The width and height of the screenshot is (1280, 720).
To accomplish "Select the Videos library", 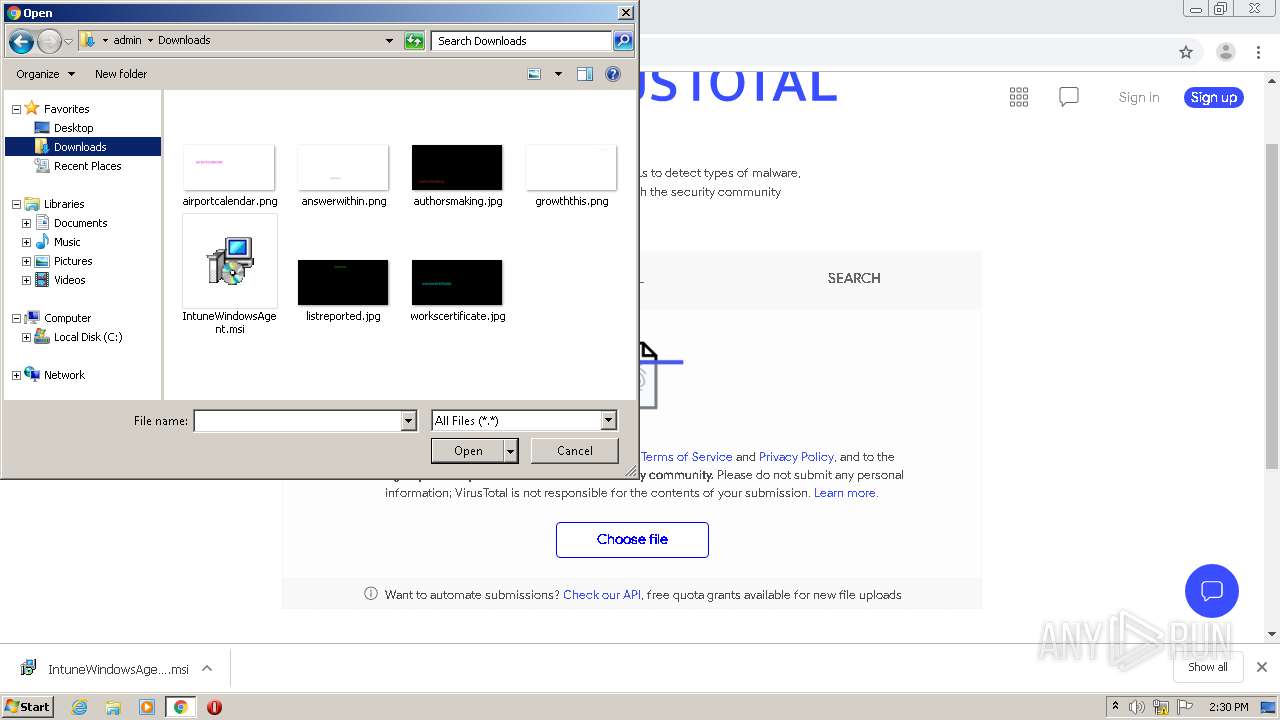I will pyautogui.click(x=69, y=280).
